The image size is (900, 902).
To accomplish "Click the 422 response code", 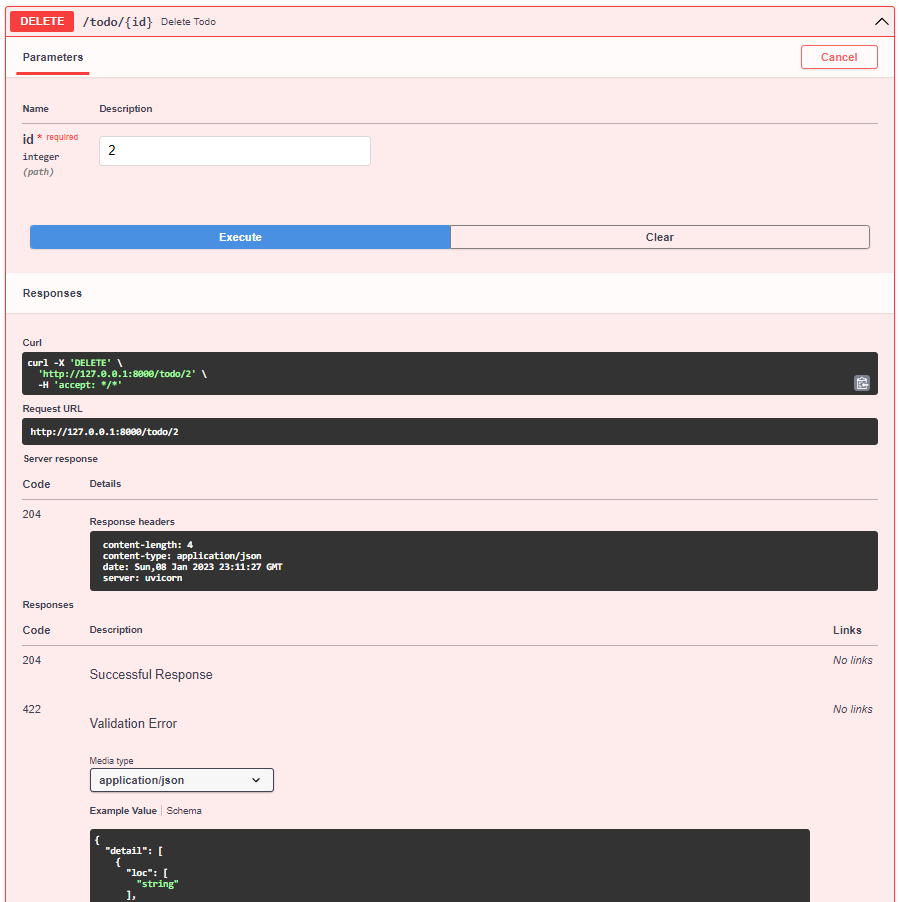I will click(32, 709).
